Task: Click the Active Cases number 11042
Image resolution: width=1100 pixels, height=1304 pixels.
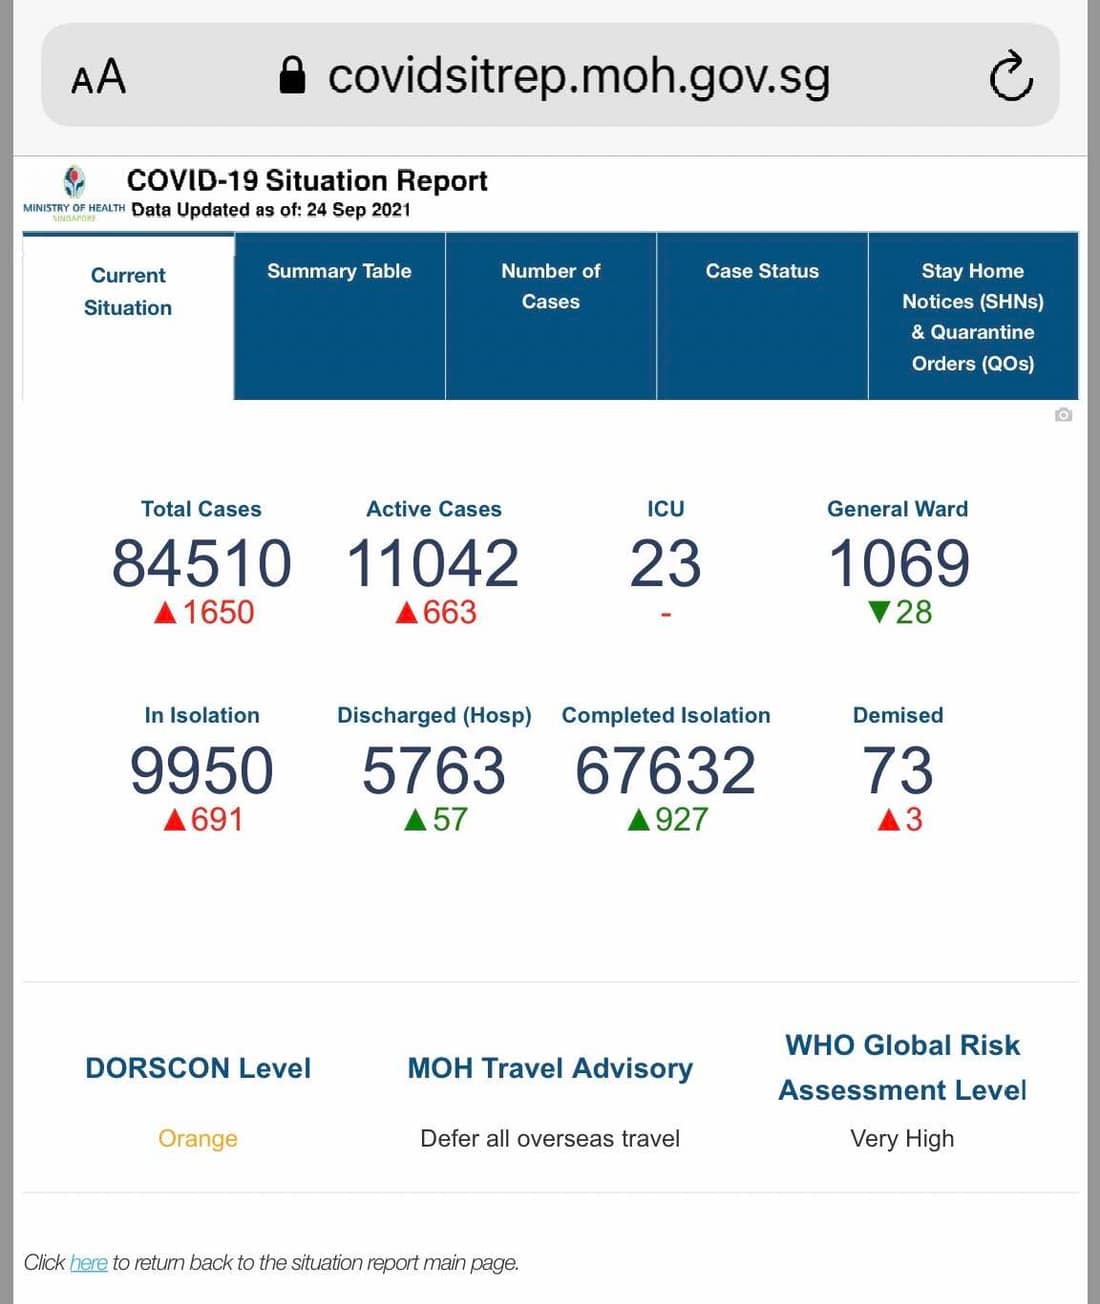Action: pyautogui.click(x=433, y=563)
